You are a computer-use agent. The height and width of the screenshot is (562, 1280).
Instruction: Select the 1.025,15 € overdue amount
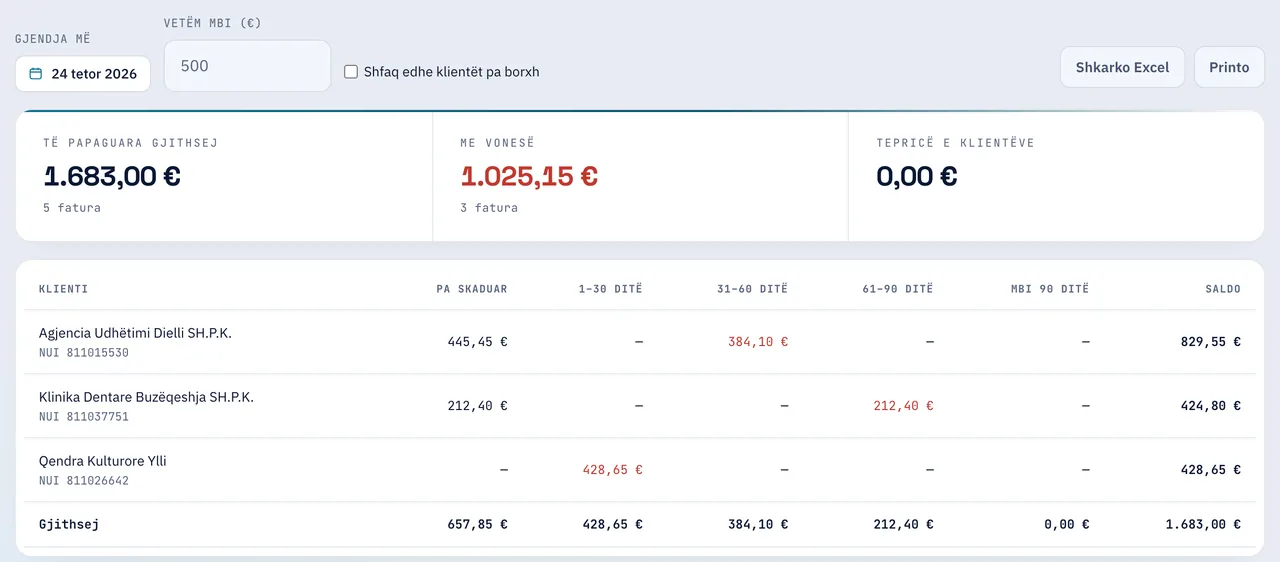click(x=529, y=176)
